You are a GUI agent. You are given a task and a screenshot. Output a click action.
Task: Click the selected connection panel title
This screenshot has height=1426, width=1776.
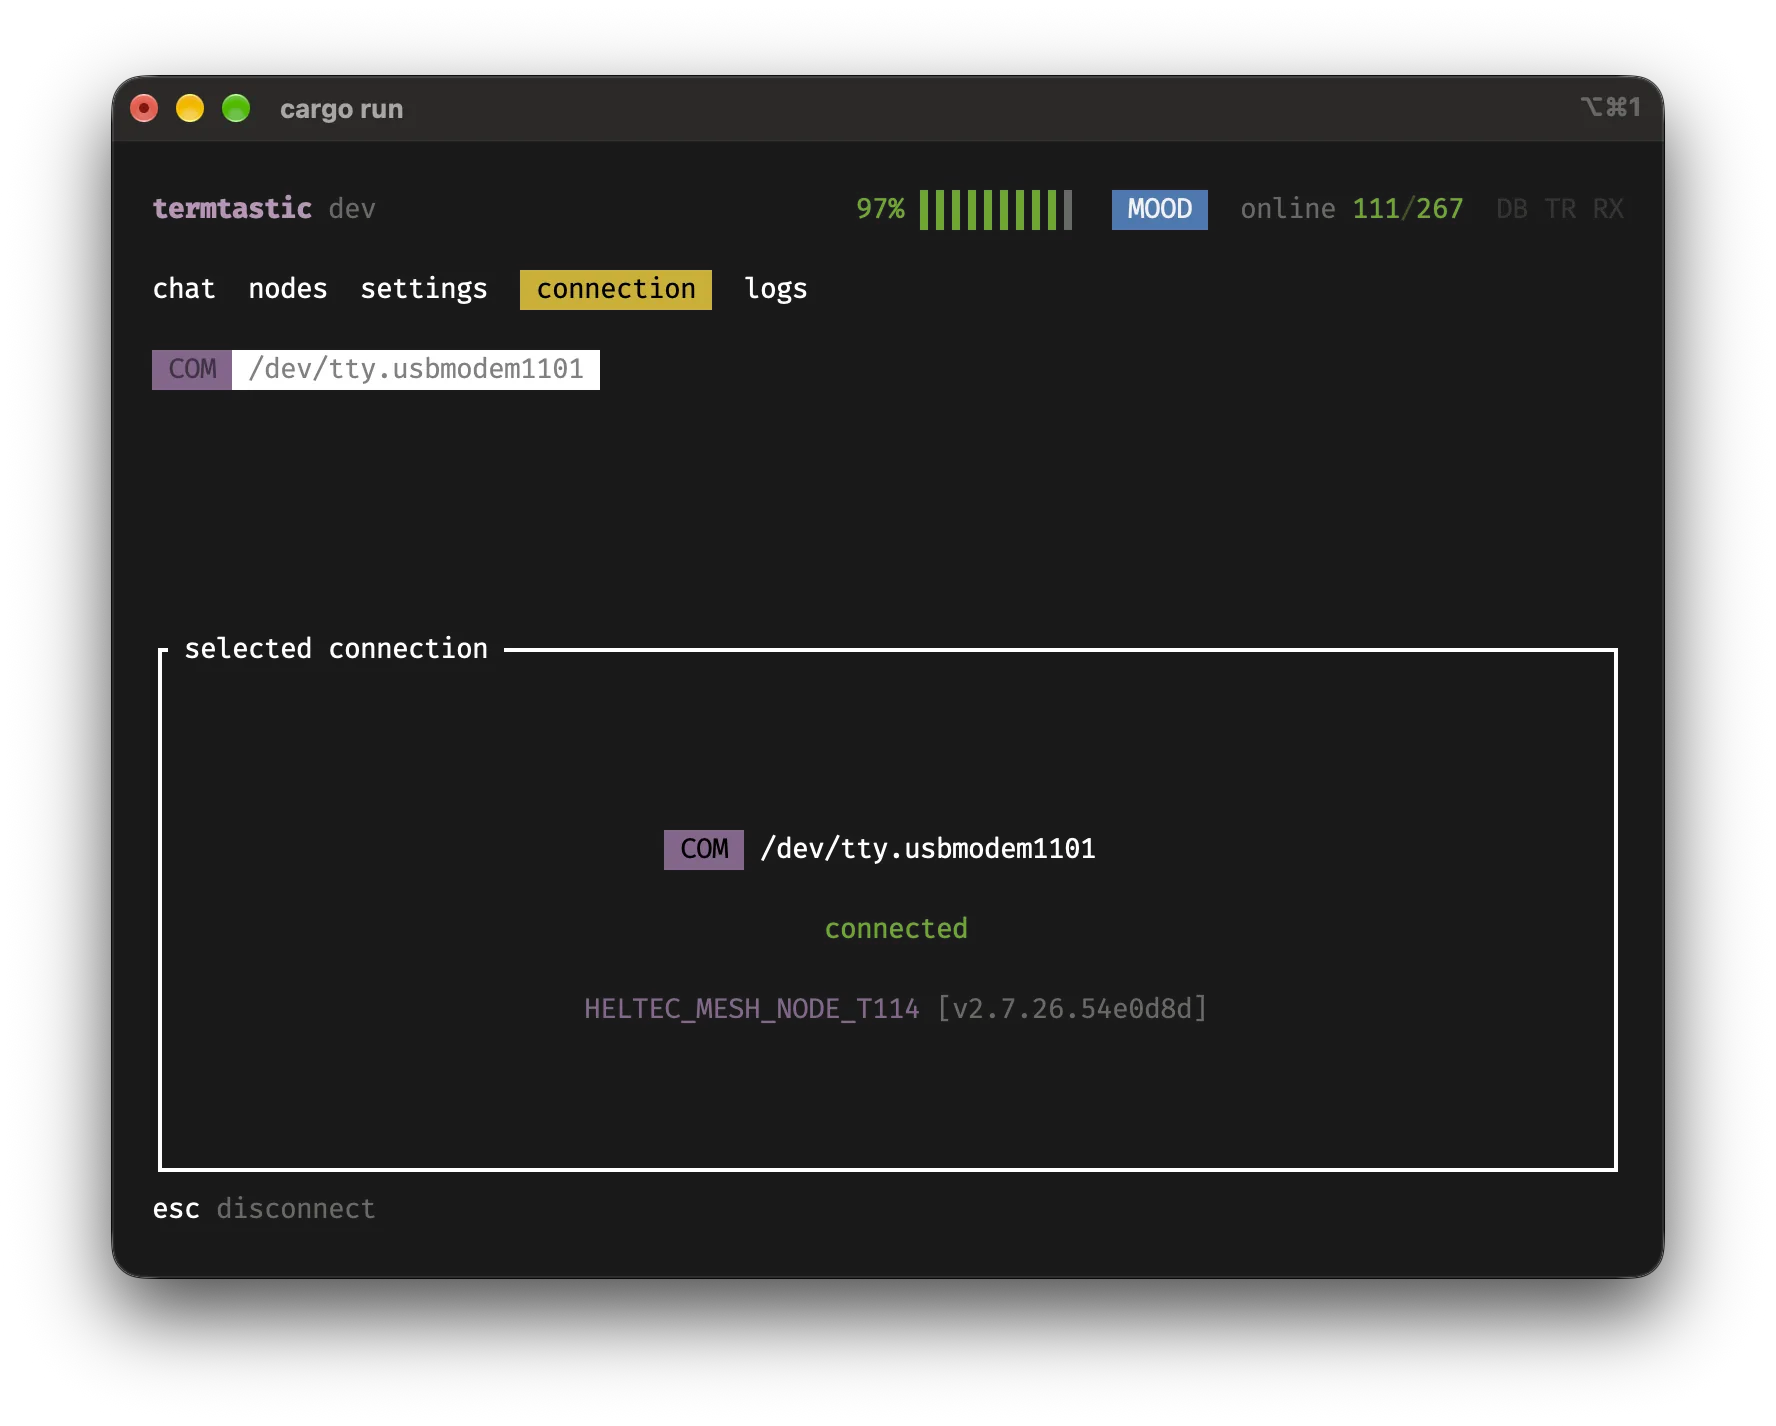336,649
